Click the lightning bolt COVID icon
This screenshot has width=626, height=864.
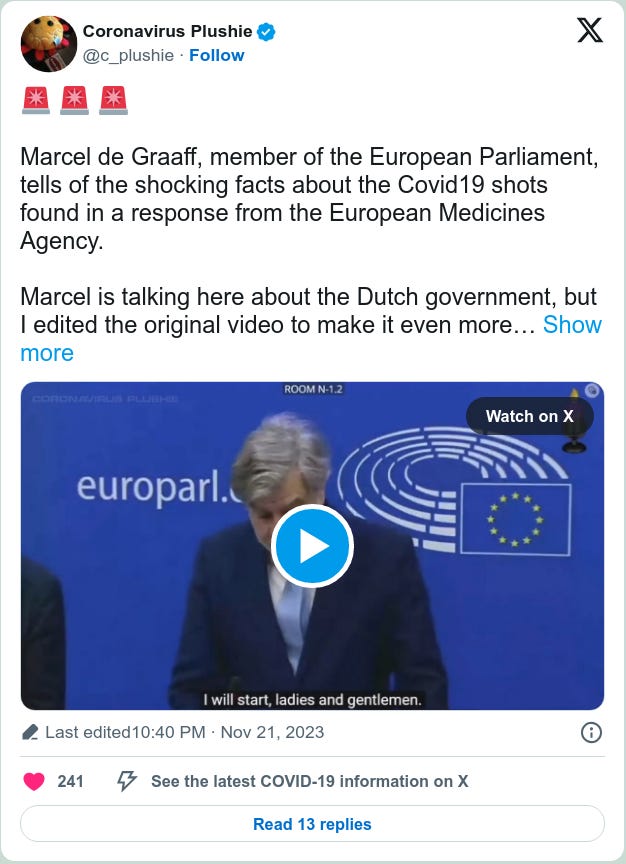(x=127, y=781)
